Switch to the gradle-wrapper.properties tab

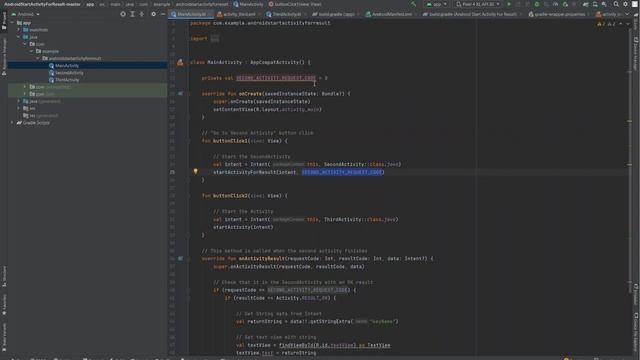point(559,14)
